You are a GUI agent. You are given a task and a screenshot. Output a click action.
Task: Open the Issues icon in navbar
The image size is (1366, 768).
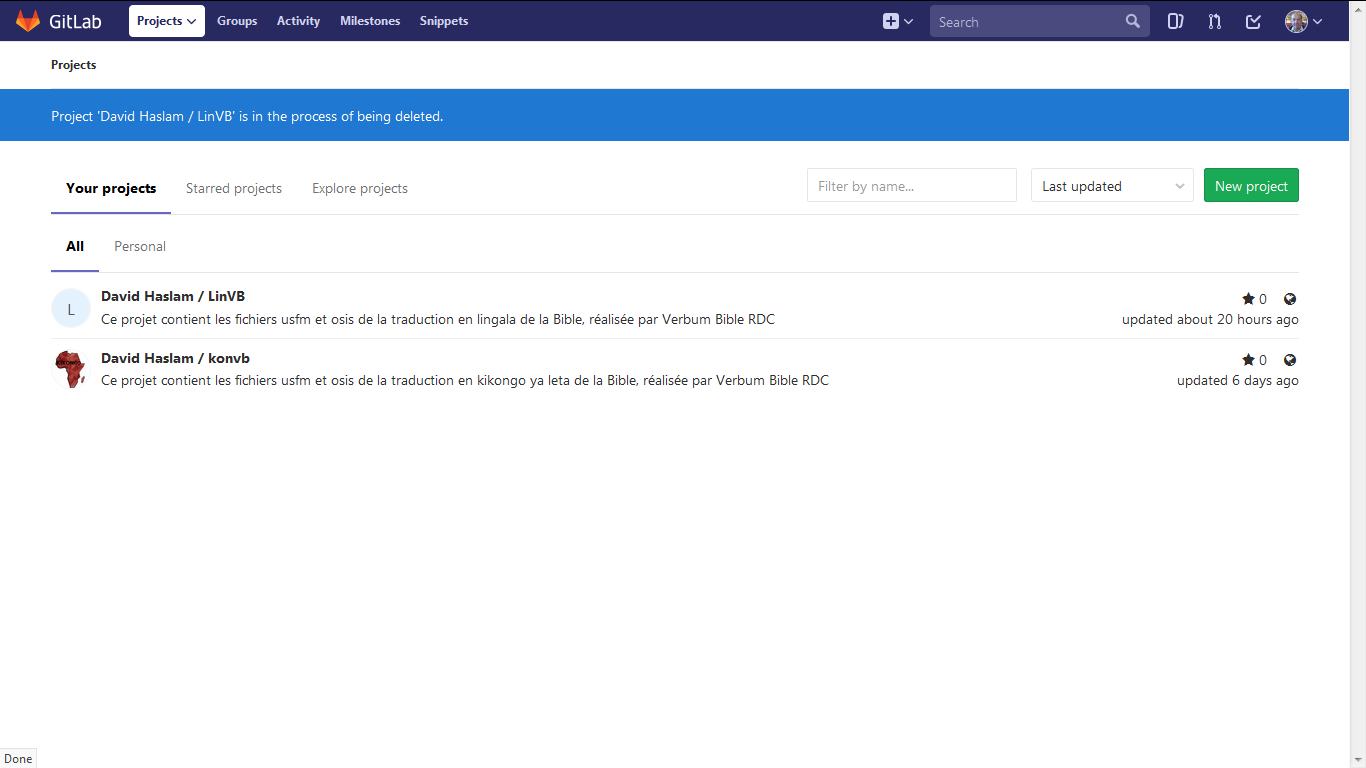[x=1176, y=21]
